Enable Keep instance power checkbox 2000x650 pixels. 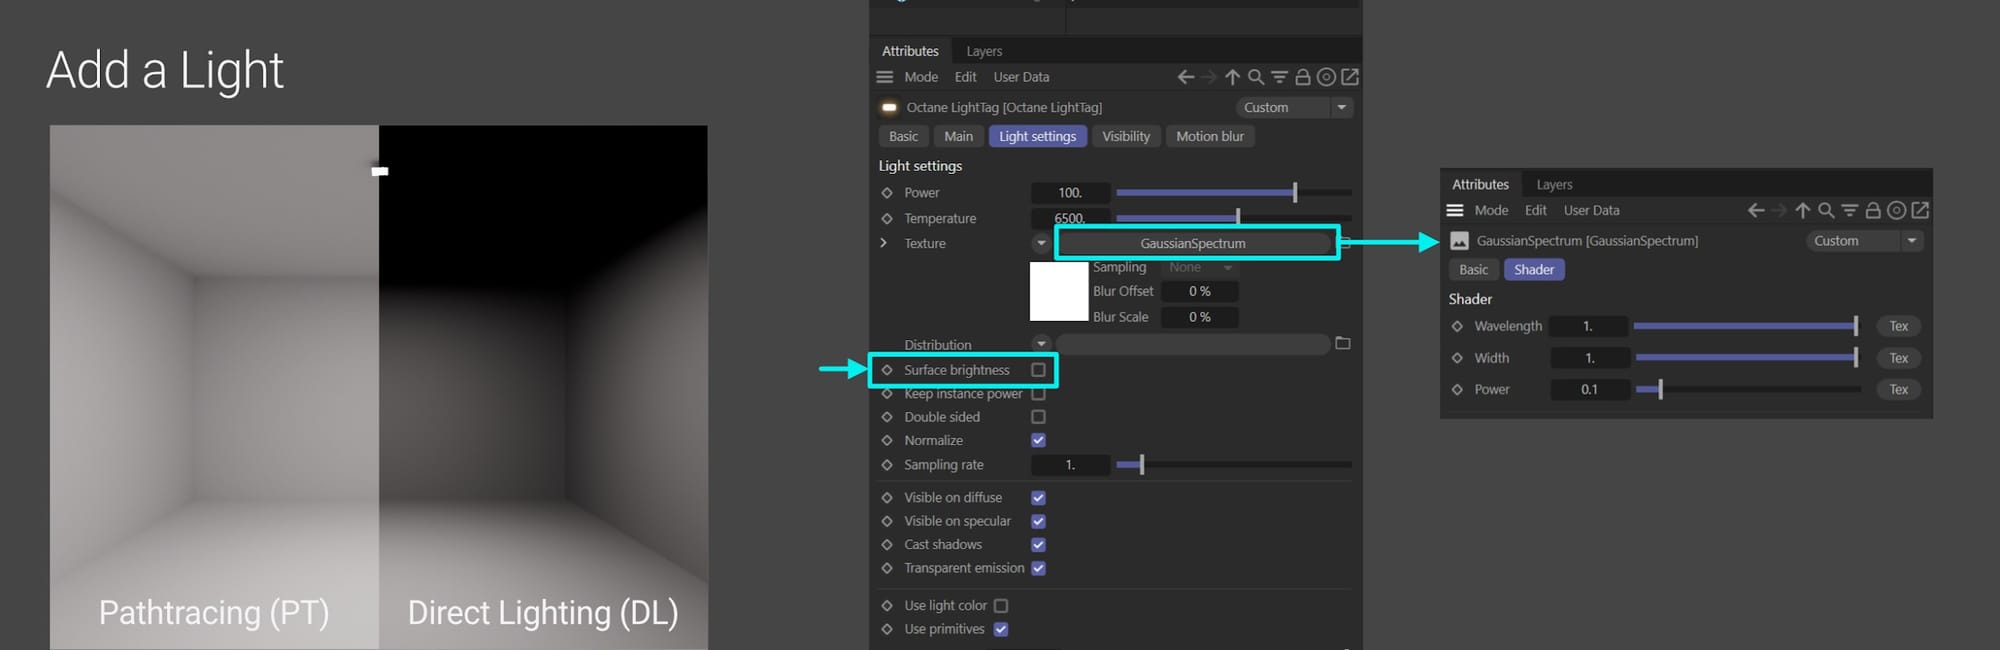pos(1038,394)
